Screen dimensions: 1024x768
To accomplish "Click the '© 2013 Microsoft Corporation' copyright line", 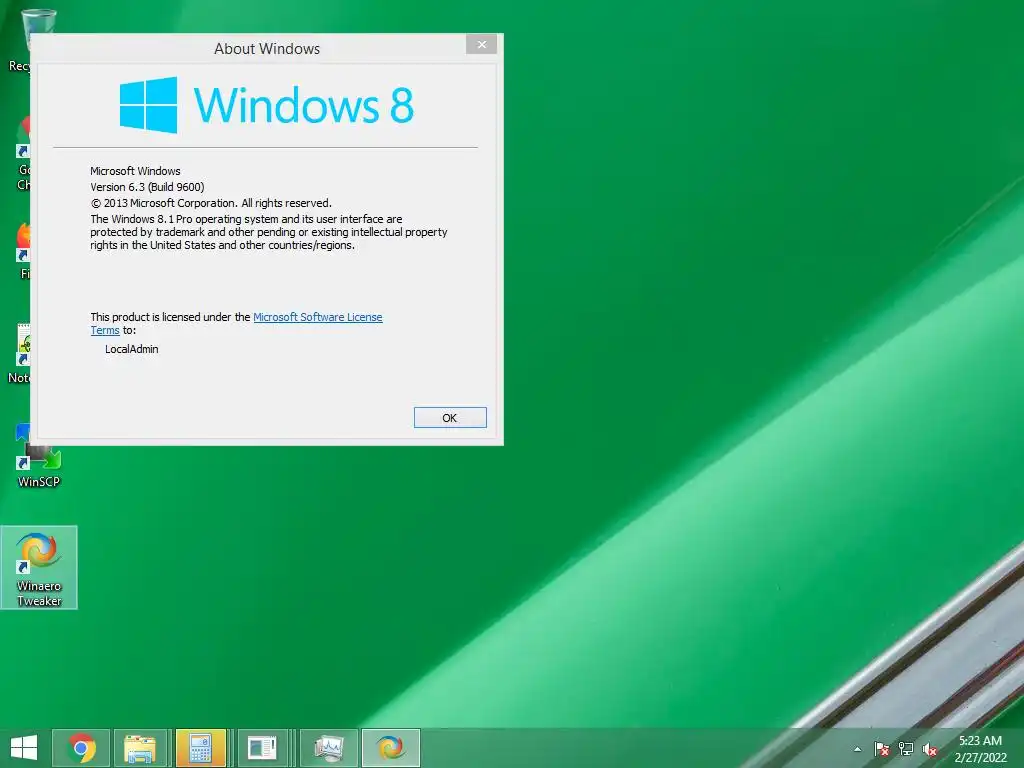I will (x=211, y=203).
